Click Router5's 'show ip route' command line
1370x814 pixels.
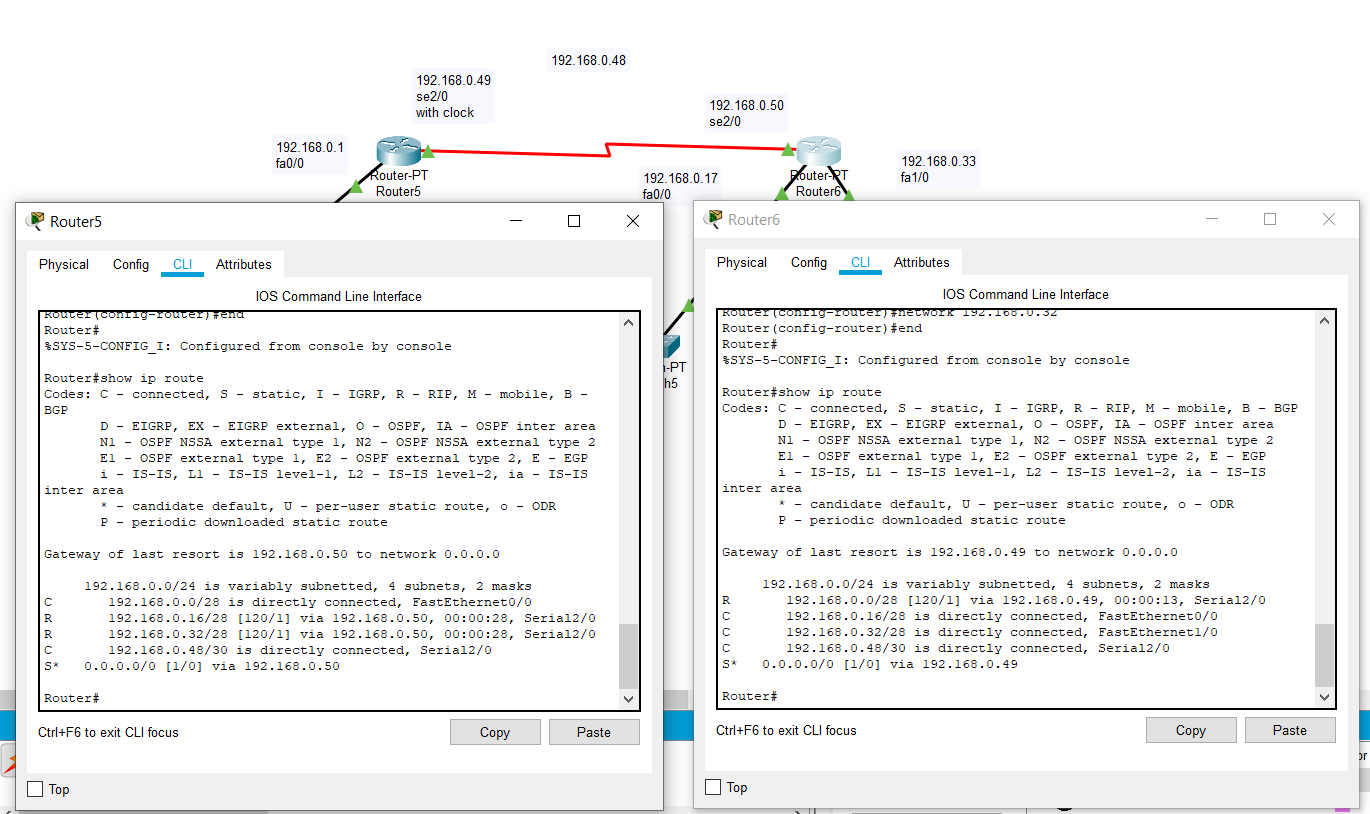pos(124,378)
